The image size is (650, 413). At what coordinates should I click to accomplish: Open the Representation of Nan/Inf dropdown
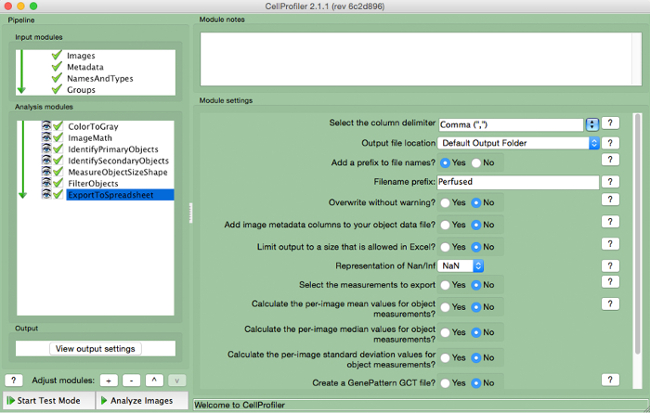click(x=462, y=266)
